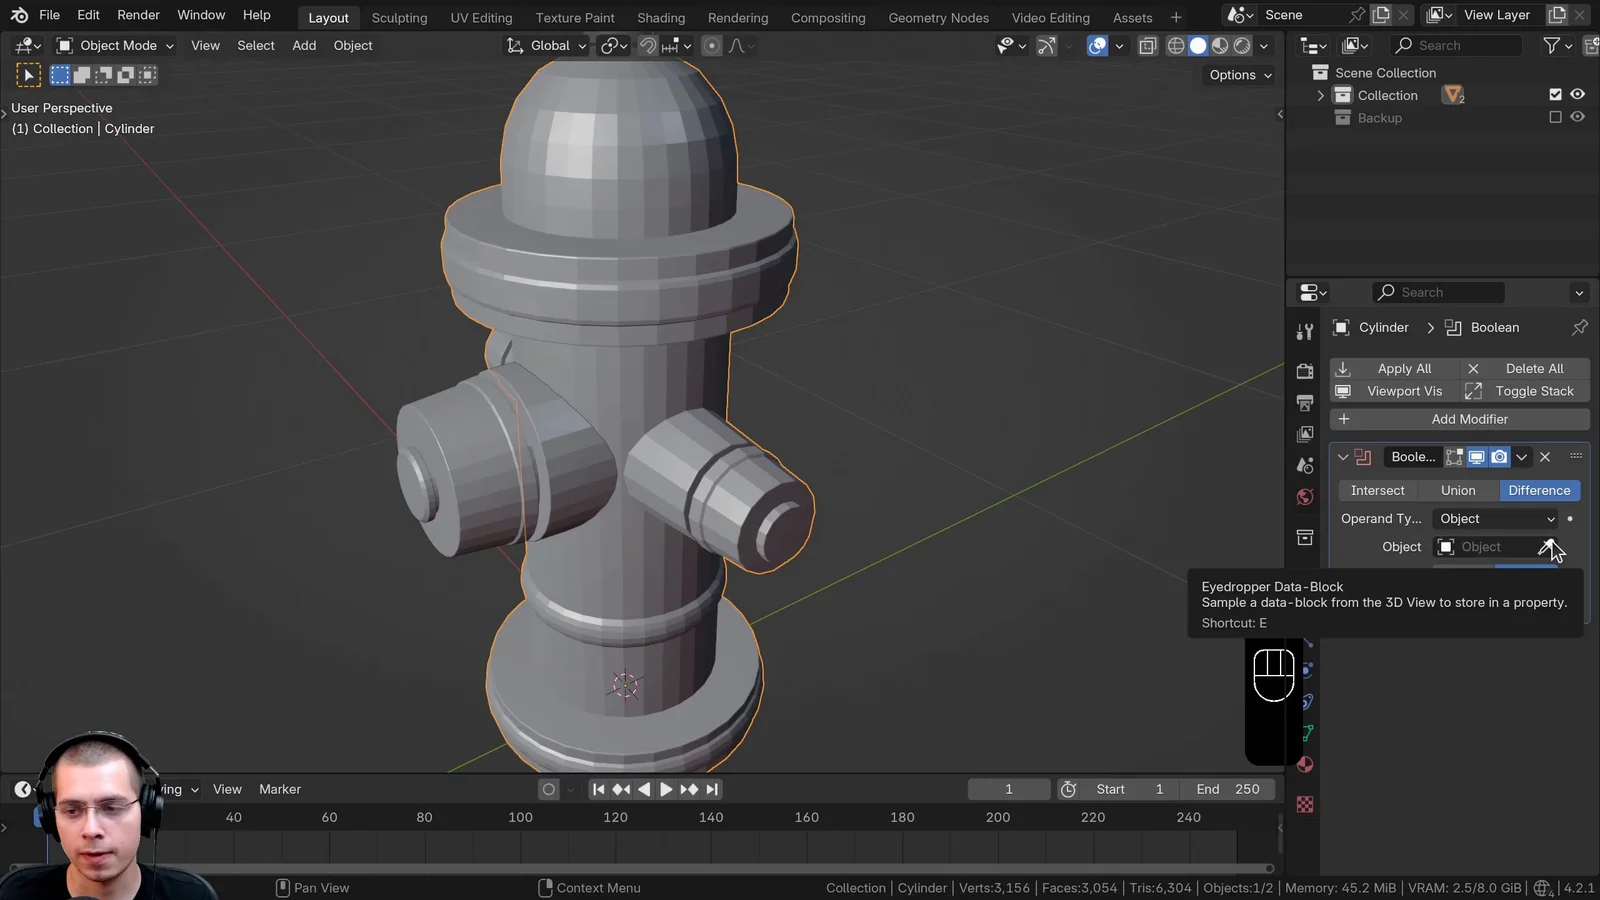Enable X-Ray toggle in viewport header
This screenshot has width=1600, height=900.
1147,46
